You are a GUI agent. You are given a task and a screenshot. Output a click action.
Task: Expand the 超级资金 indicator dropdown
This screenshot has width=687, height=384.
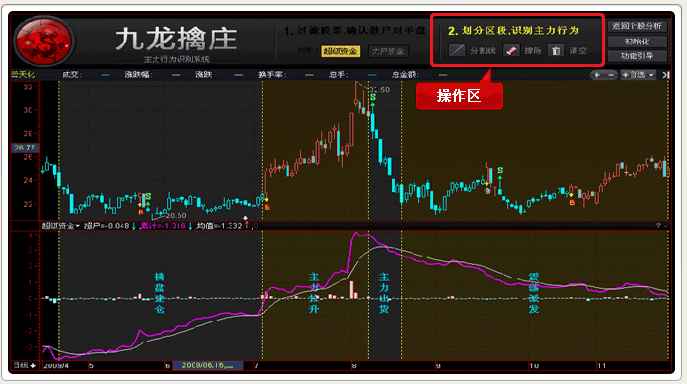[x=60, y=226]
